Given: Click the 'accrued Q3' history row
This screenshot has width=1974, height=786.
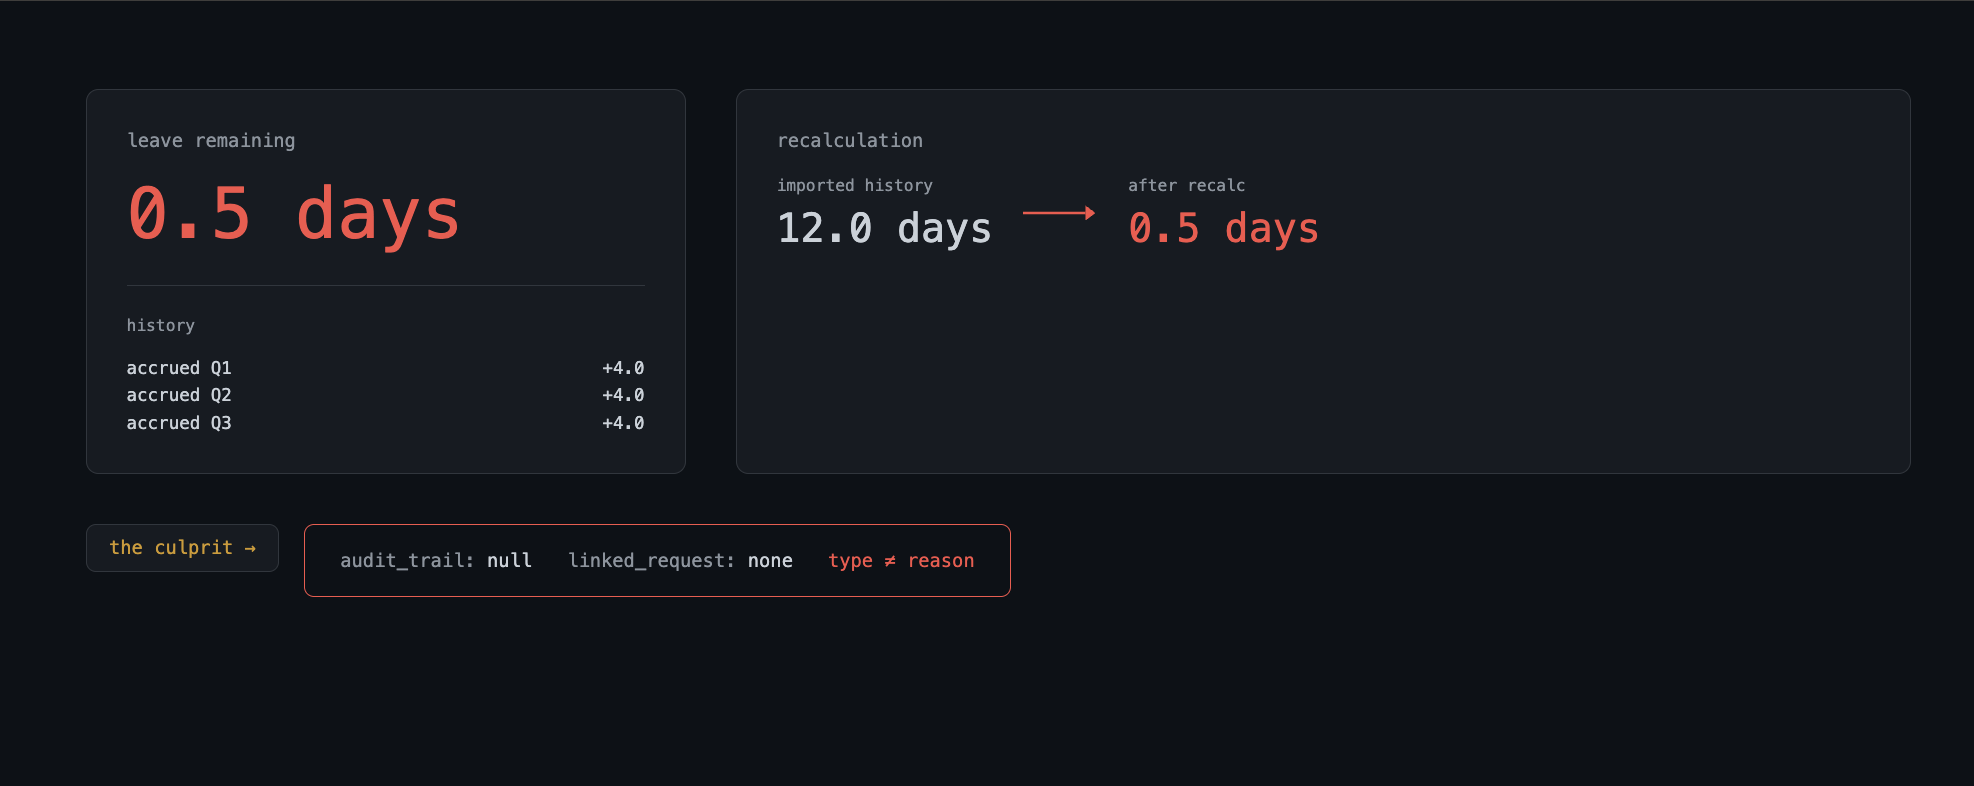Looking at the screenshot, I should tap(386, 423).
